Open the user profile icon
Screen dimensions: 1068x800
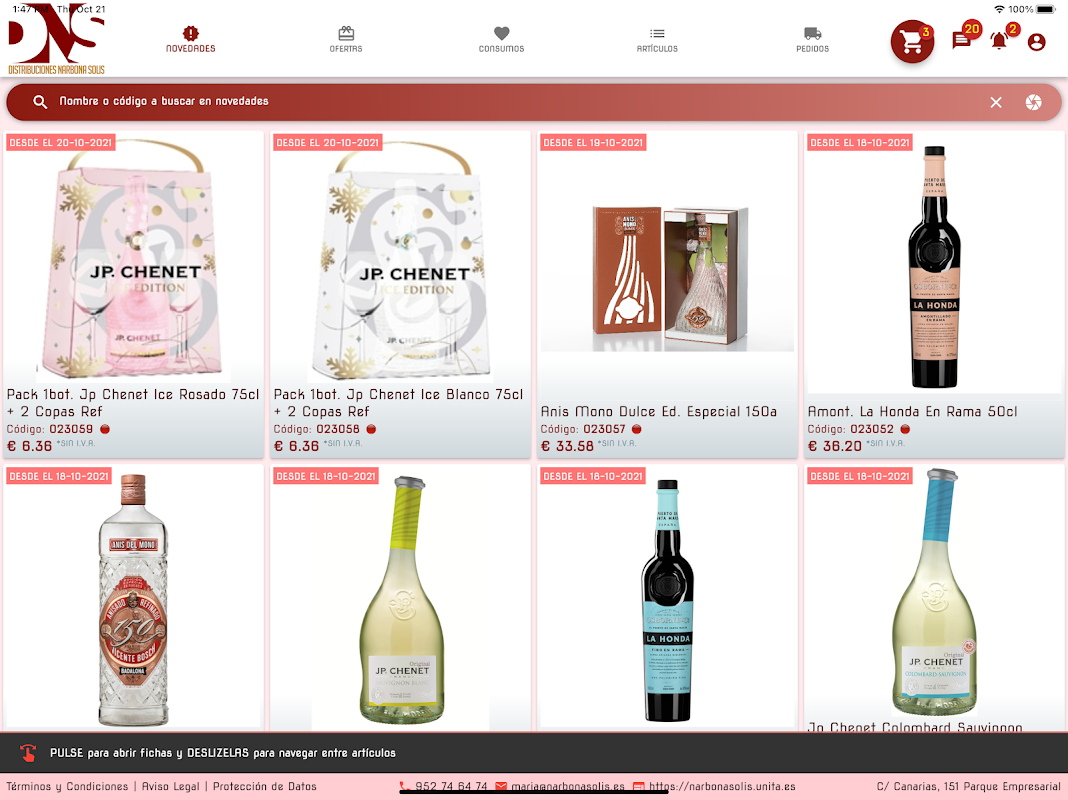pyautogui.click(x=1036, y=42)
